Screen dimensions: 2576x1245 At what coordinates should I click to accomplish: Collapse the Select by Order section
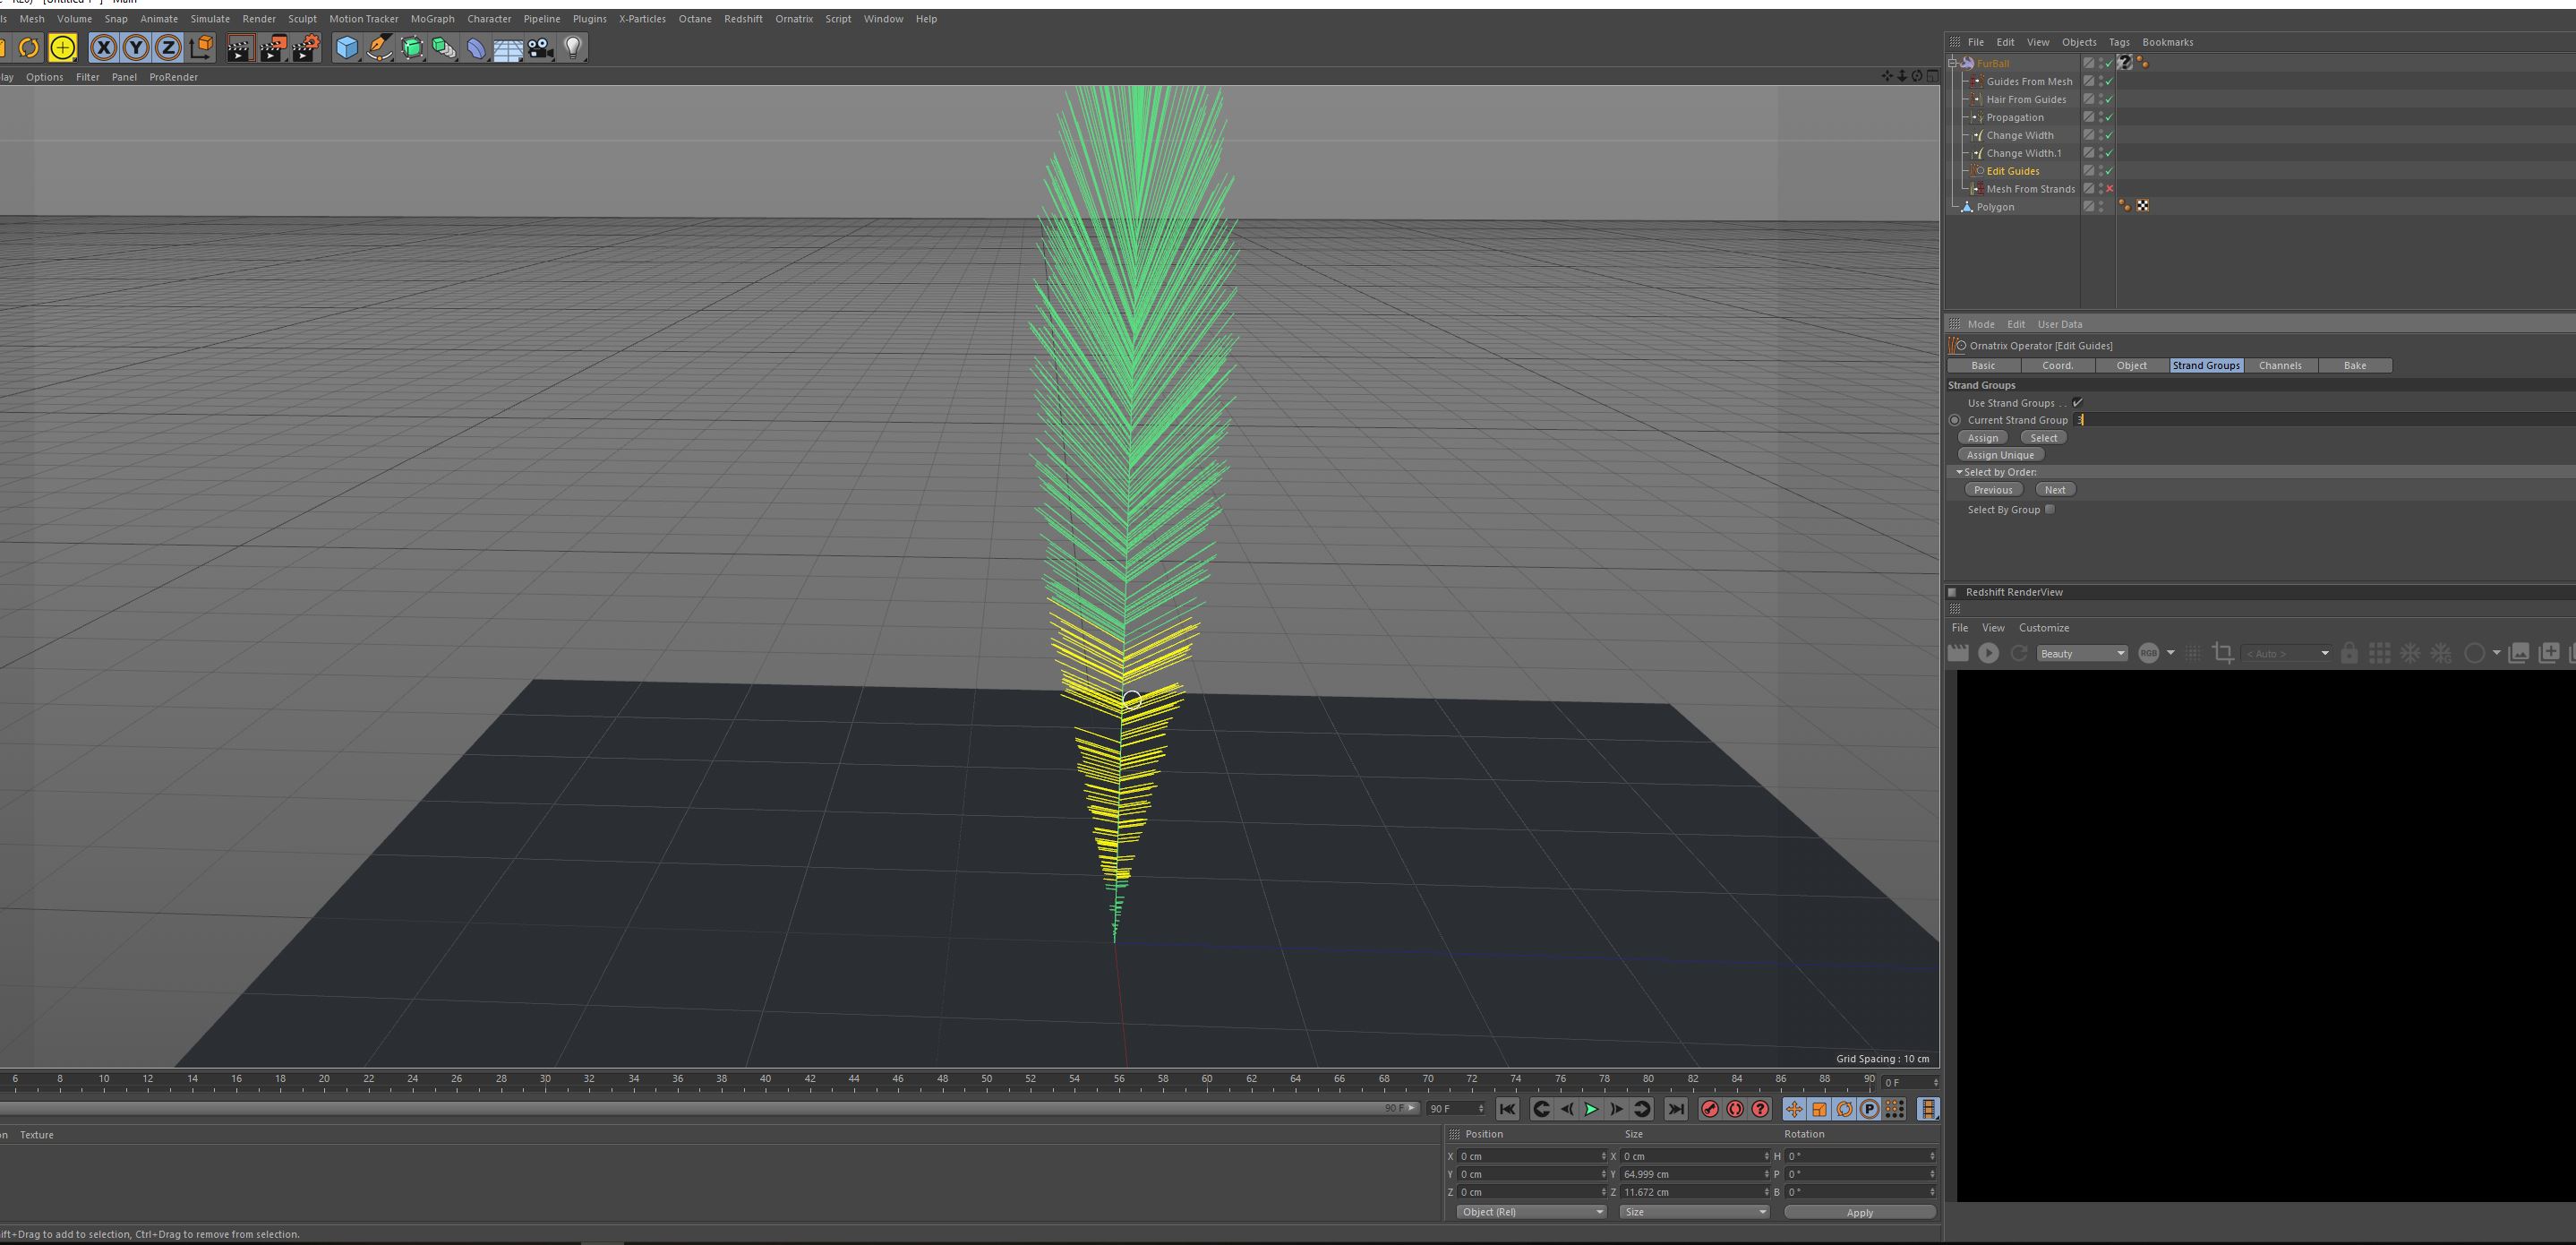(1959, 472)
